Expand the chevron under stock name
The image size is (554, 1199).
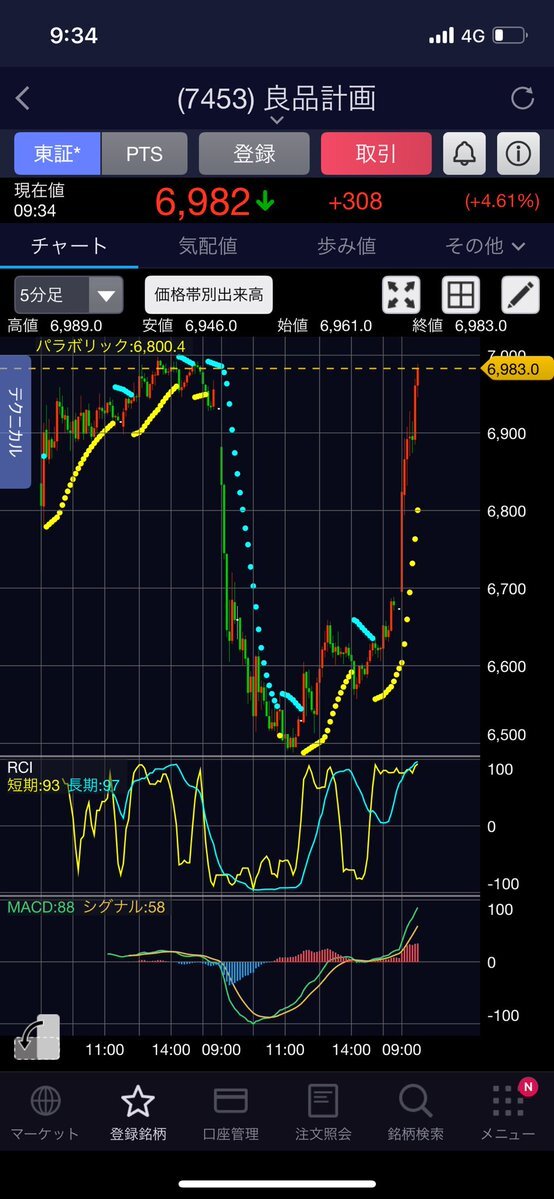[277, 120]
